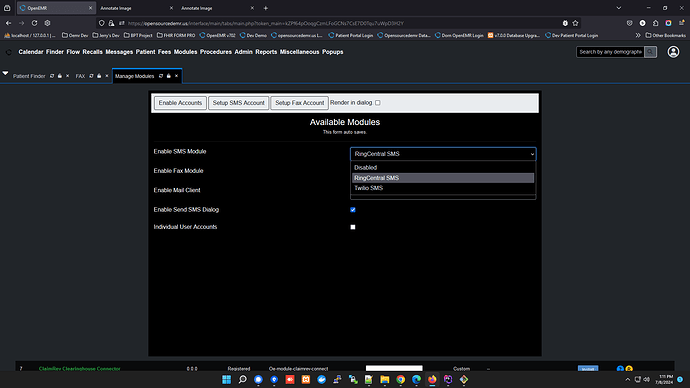The width and height of the screenshot is (690, 388).
Task: Focus the demographics search field
Action: tap(610, 52)
